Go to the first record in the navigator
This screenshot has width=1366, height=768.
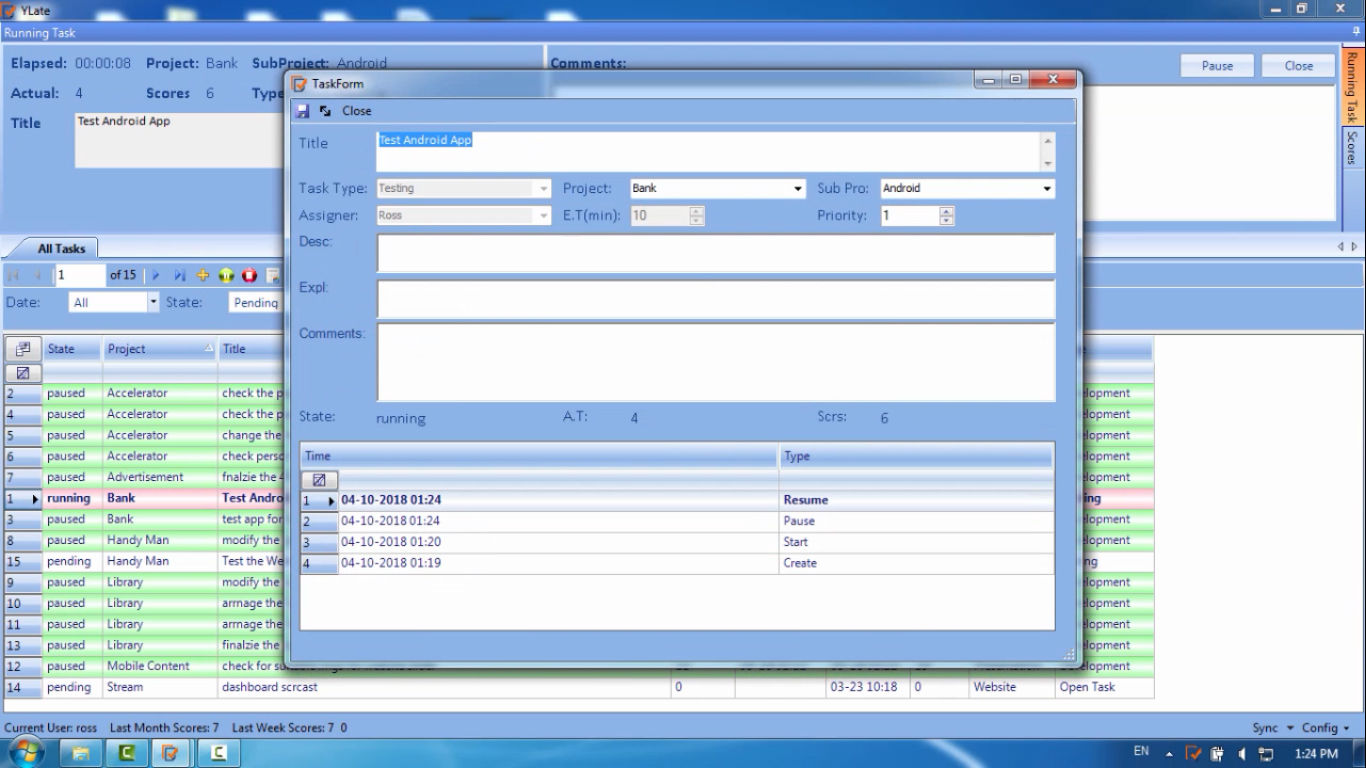click(14, 275)
